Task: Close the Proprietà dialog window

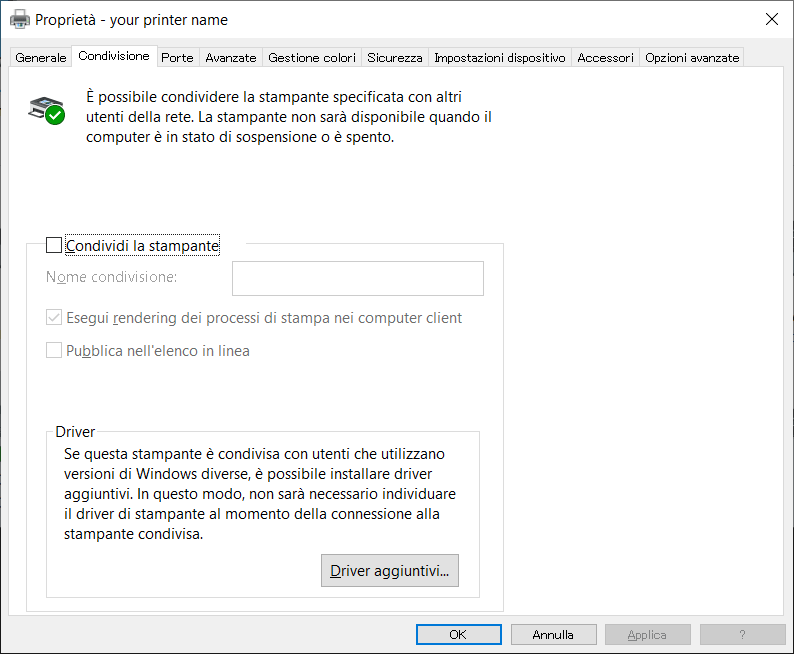Action: click(x=772, y=19)
